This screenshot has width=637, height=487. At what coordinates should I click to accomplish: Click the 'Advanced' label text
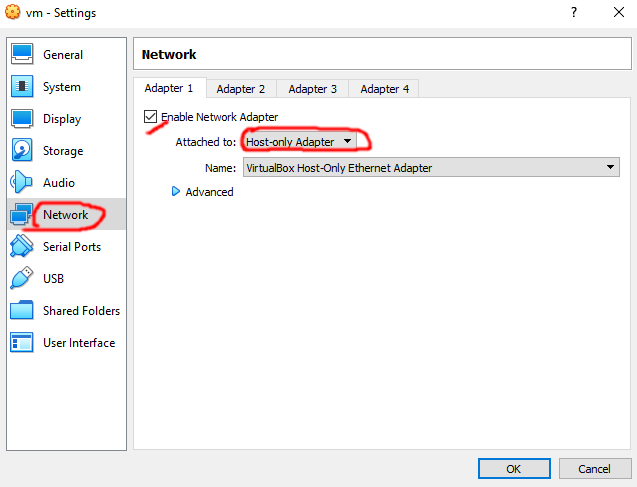[209, 192]
